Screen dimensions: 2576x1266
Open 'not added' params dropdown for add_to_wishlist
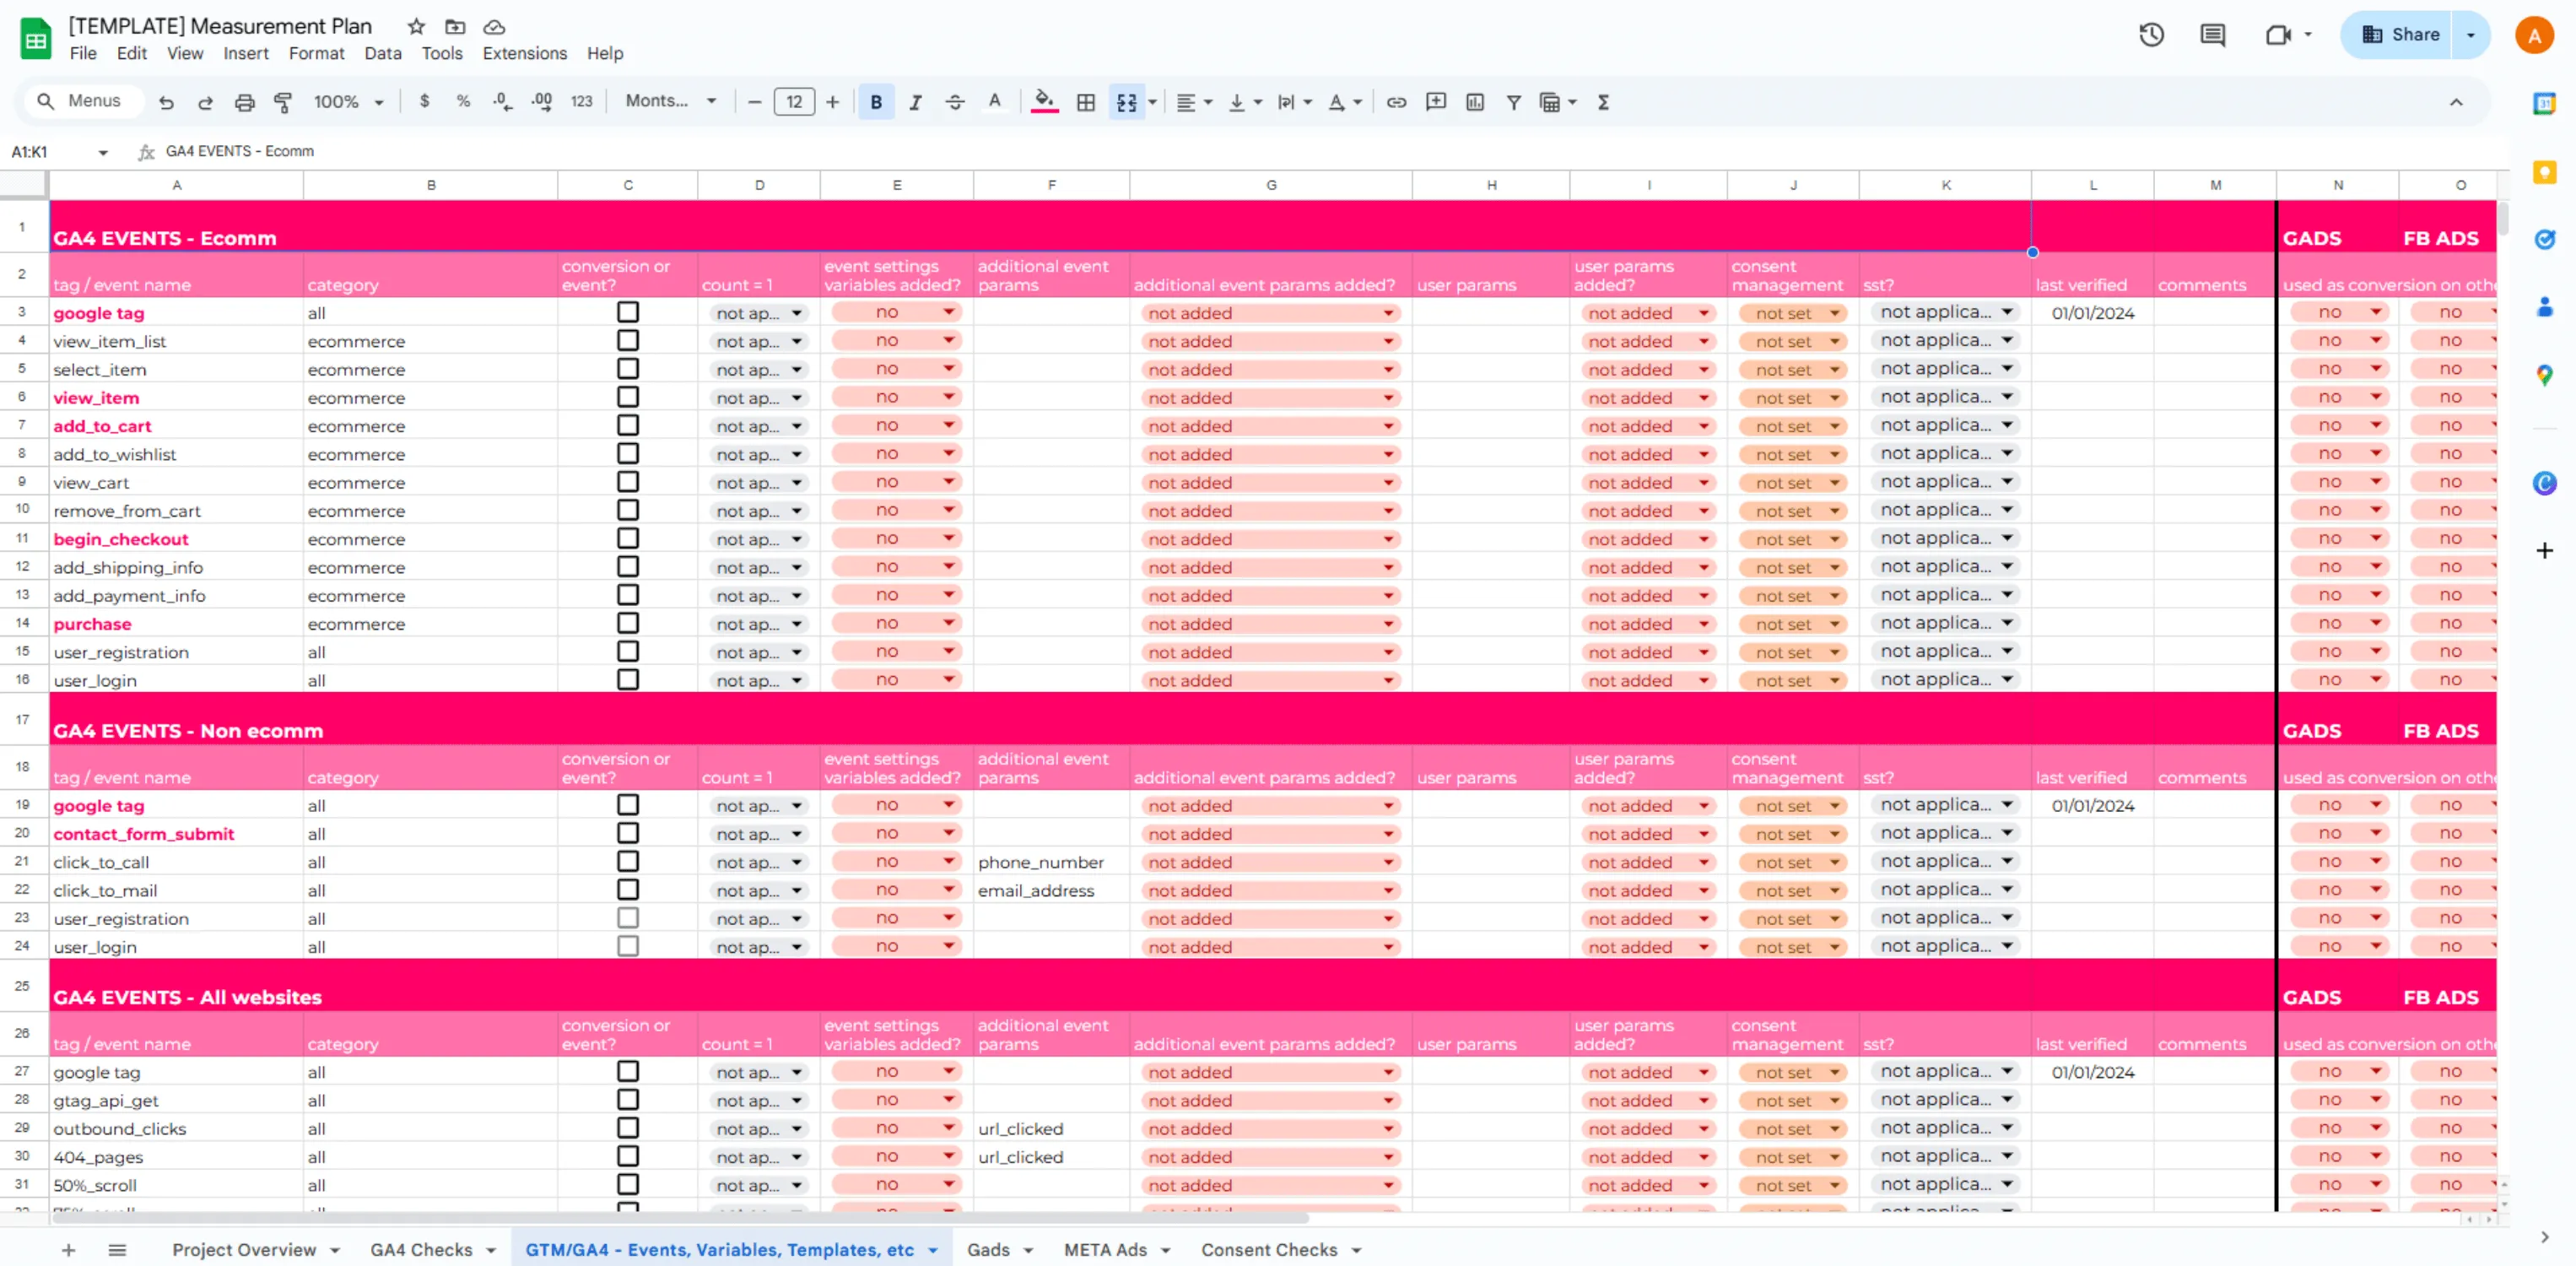pos(1270,454)
